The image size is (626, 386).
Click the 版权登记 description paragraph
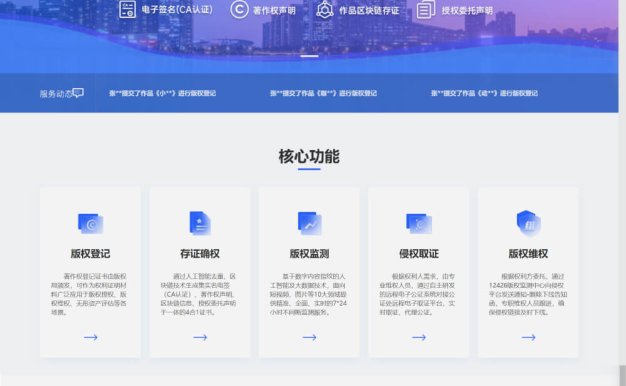89,294
